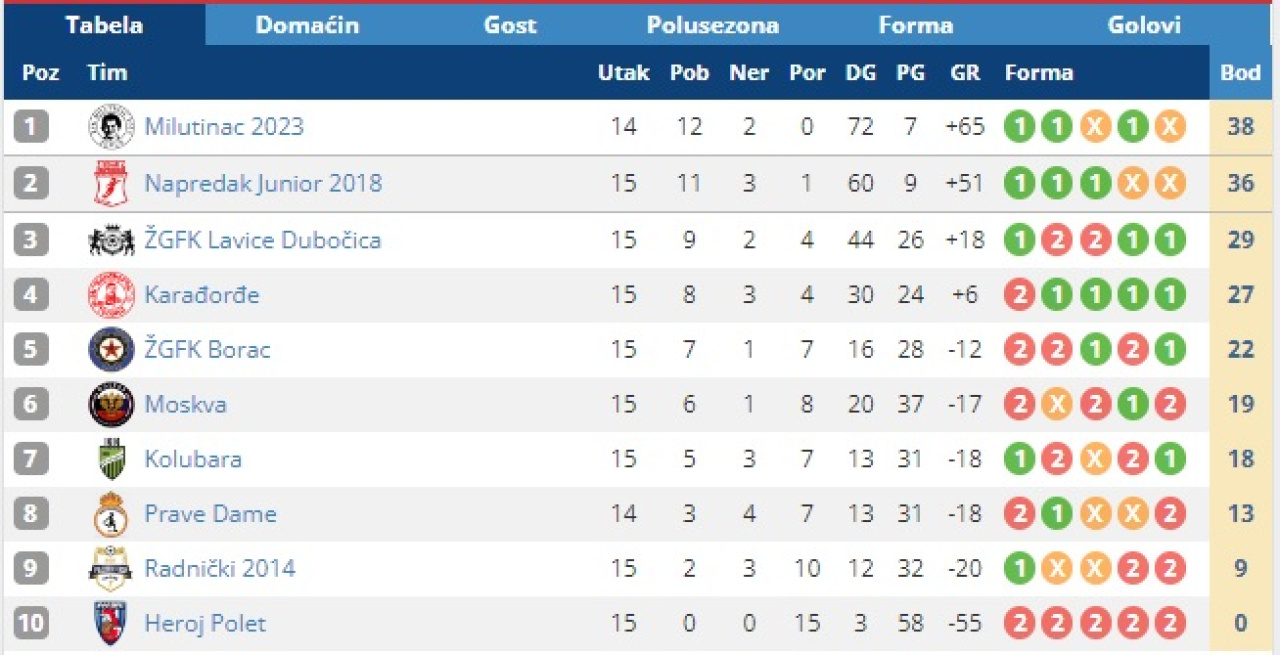1280x655 pixels.
Task: Click the Napredak Junior 2018 crest
Action: (x=111, y=183)
